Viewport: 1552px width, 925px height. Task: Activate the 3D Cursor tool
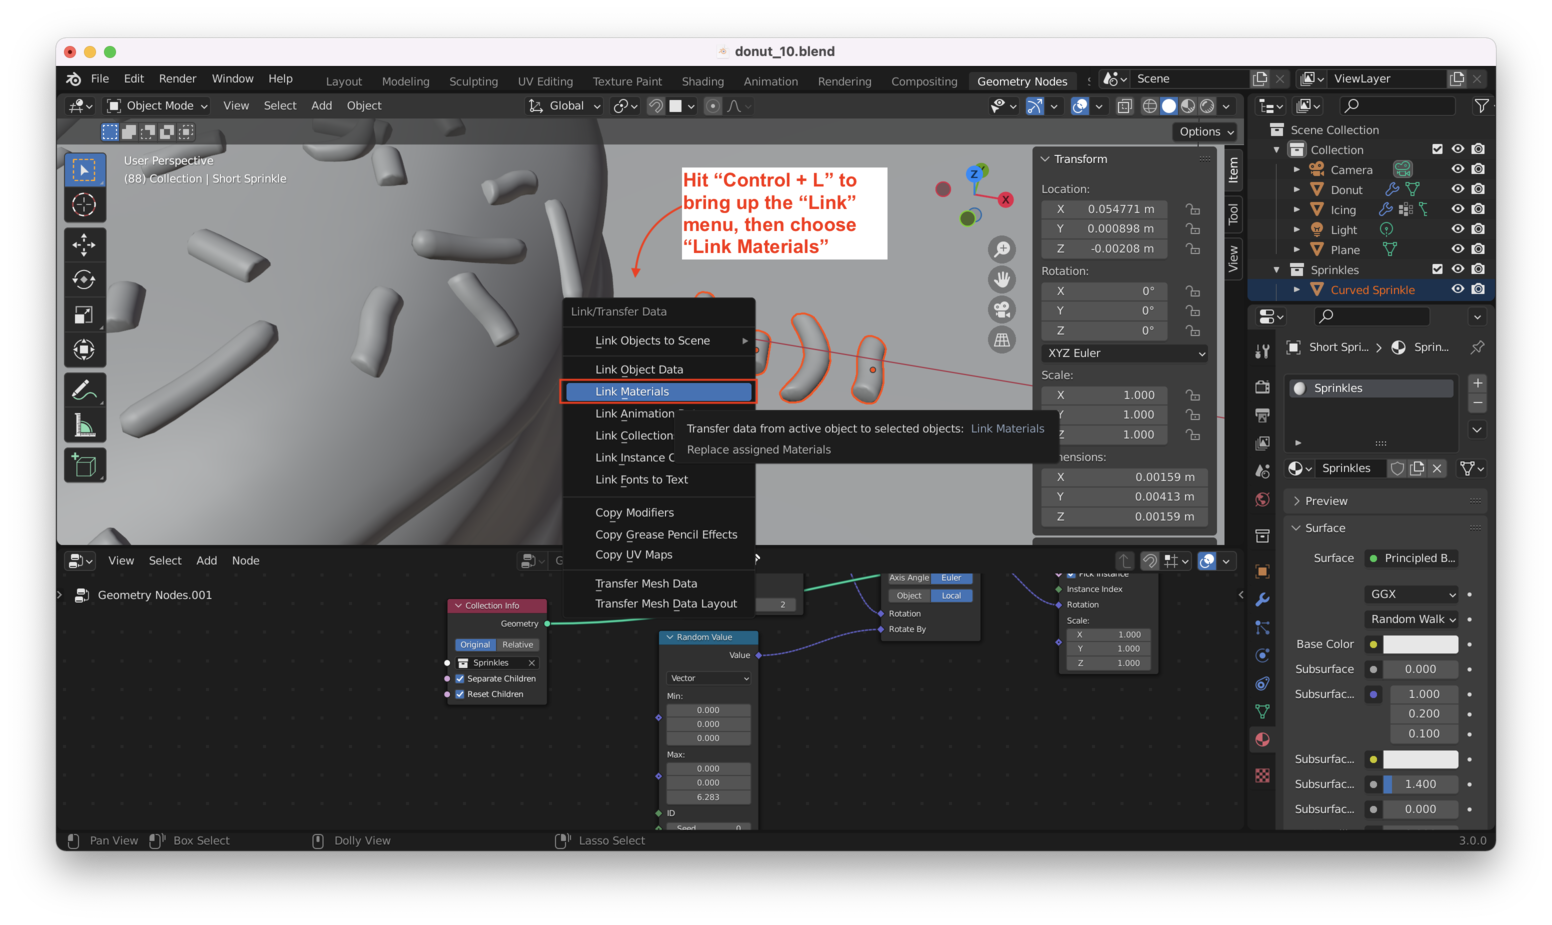[85, 205]
